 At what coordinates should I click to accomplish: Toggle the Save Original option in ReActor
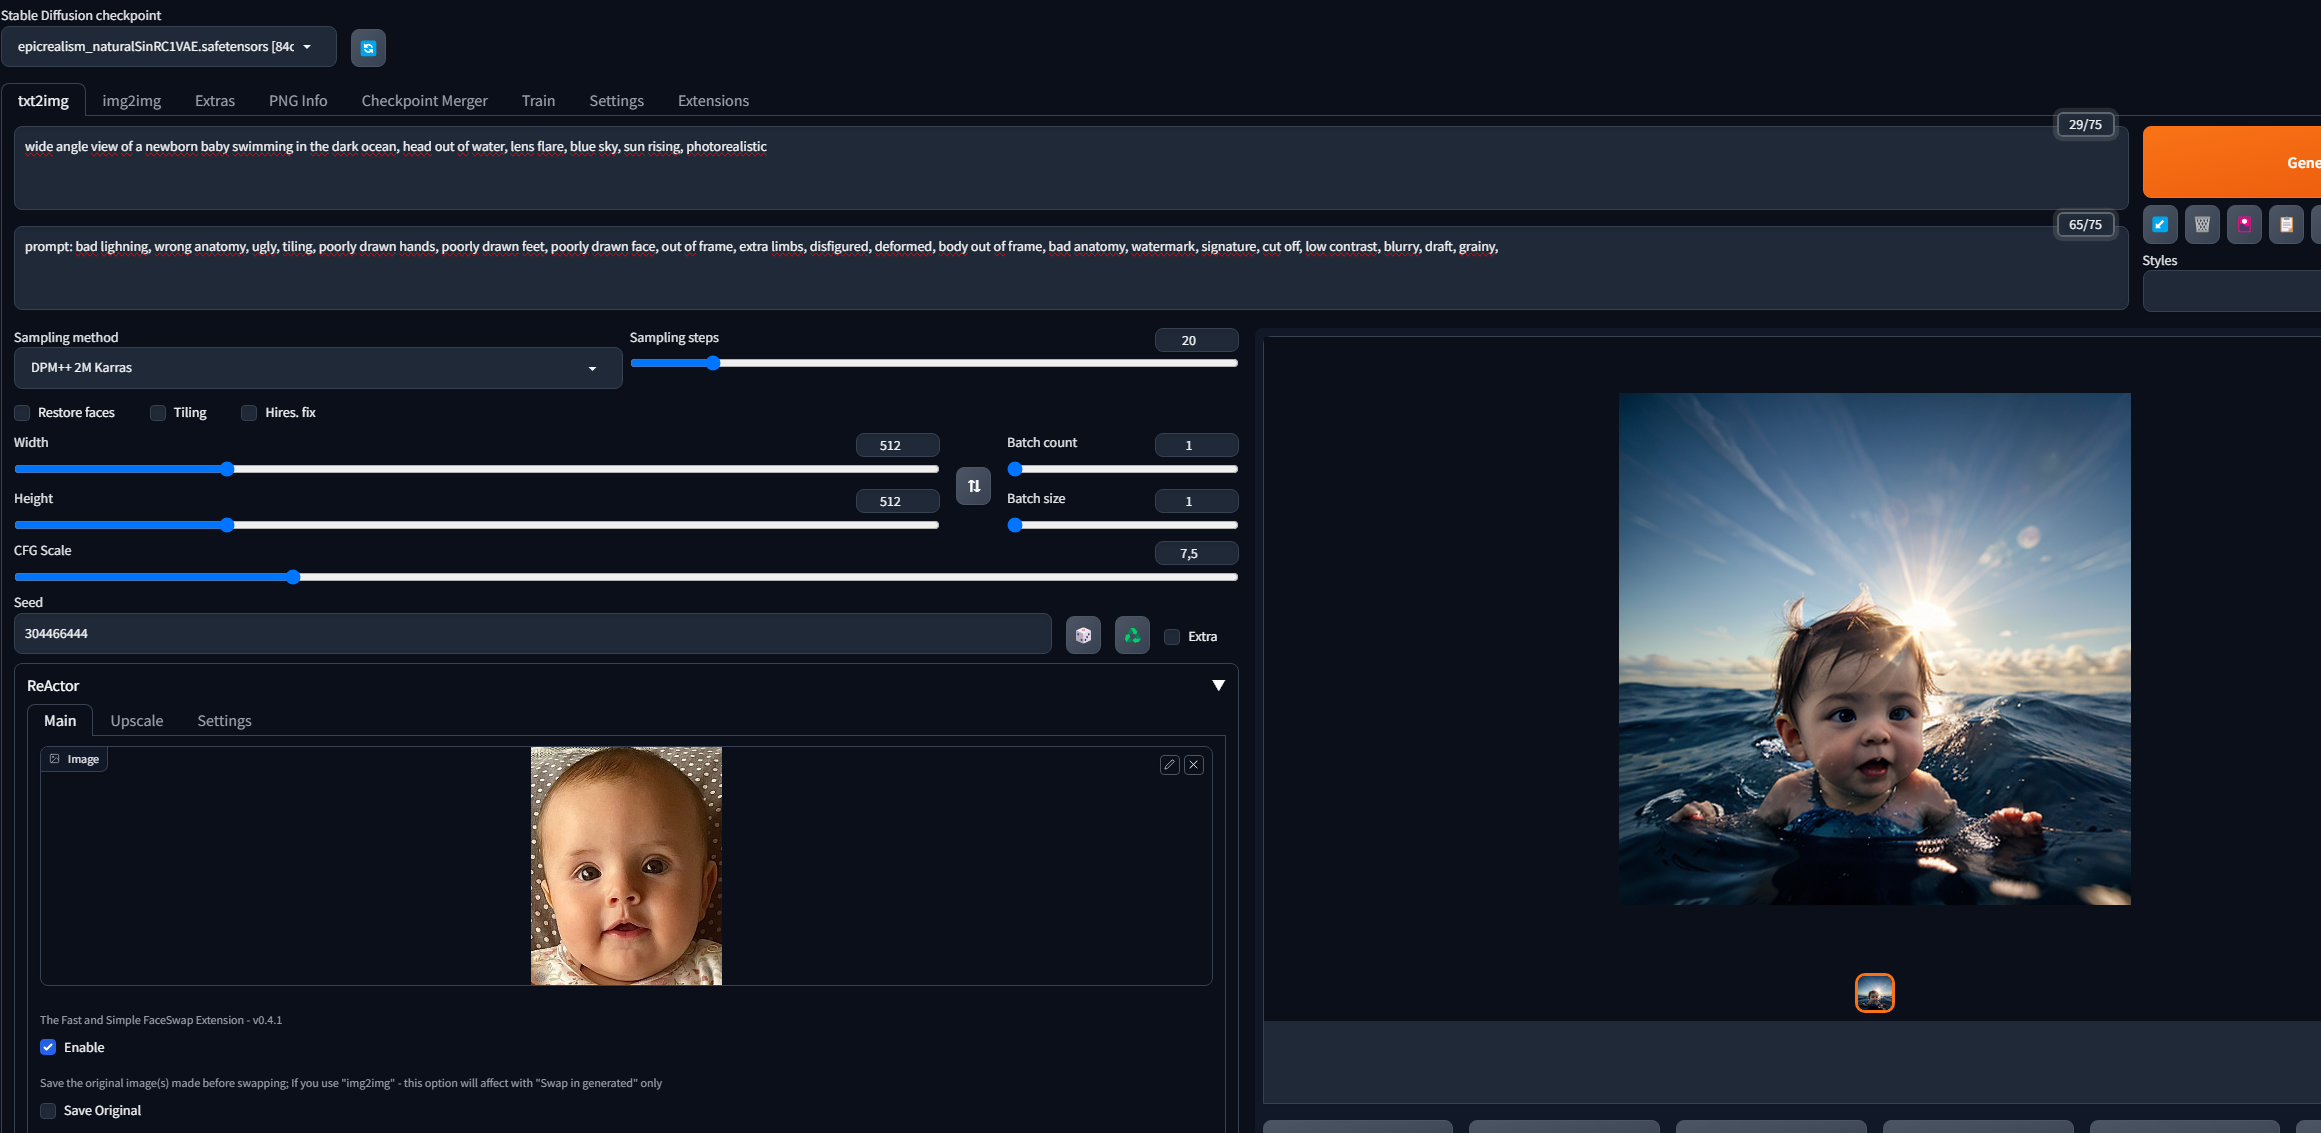(x=47, y=1110)
